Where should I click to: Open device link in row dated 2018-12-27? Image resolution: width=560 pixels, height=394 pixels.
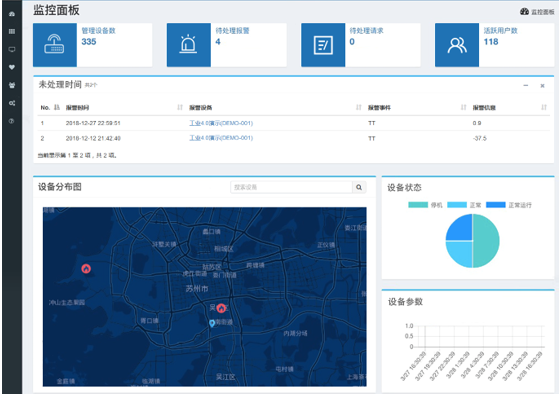tap(221, 123)
